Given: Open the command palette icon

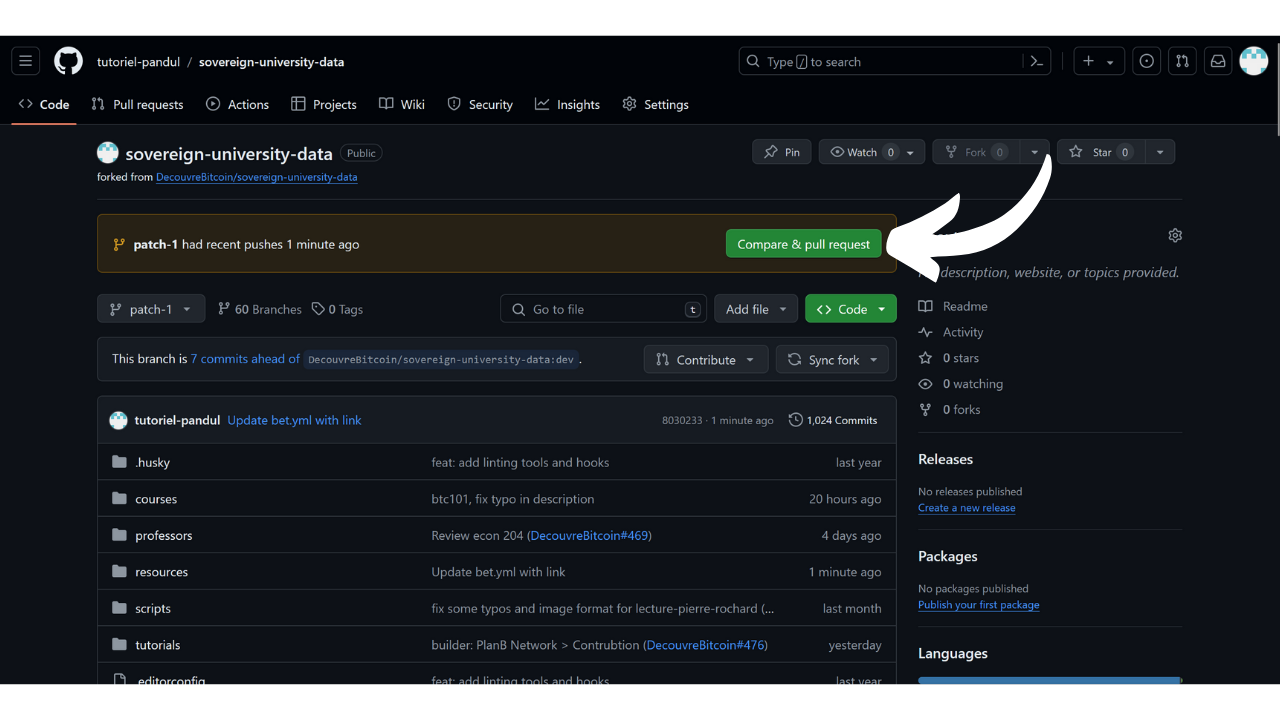Looking at the screenshot, I should pos(1037,61).
